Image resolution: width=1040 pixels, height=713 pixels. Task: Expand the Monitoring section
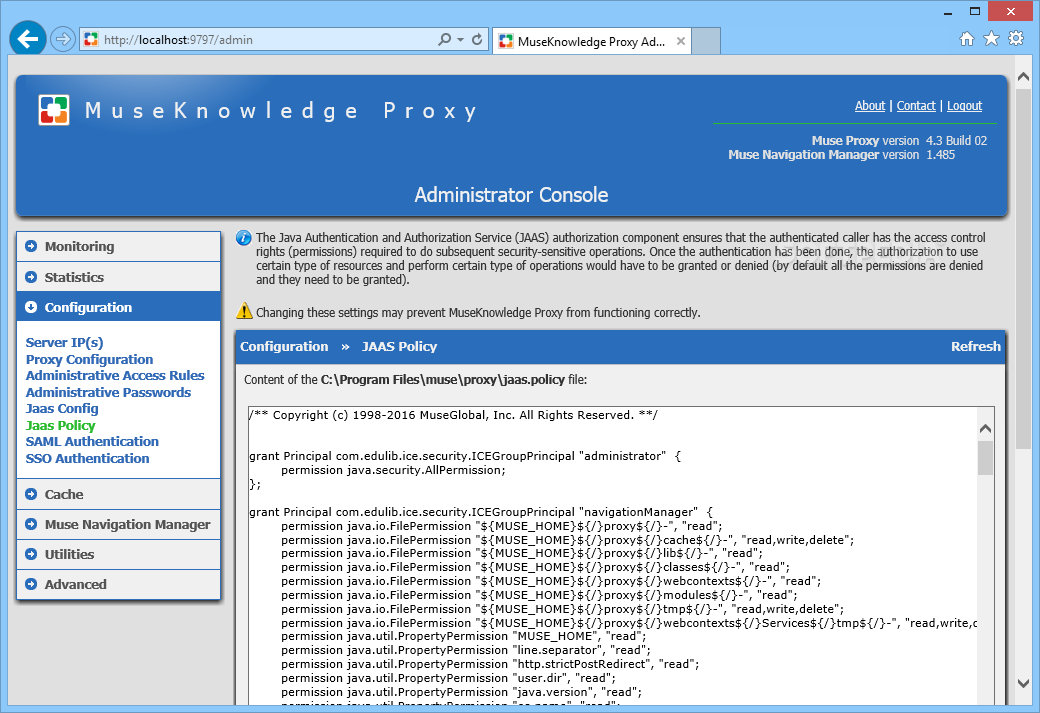tap(119, 246)
